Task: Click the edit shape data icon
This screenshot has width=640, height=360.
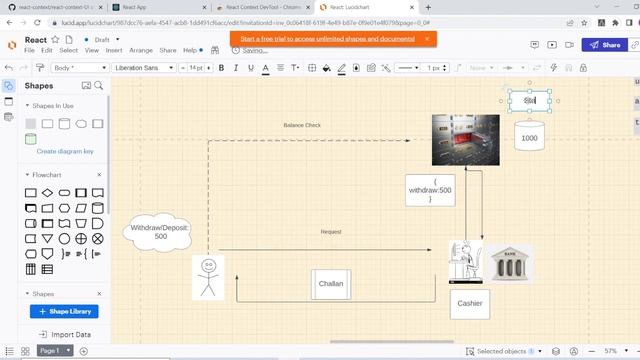Action: click(371, 68)
